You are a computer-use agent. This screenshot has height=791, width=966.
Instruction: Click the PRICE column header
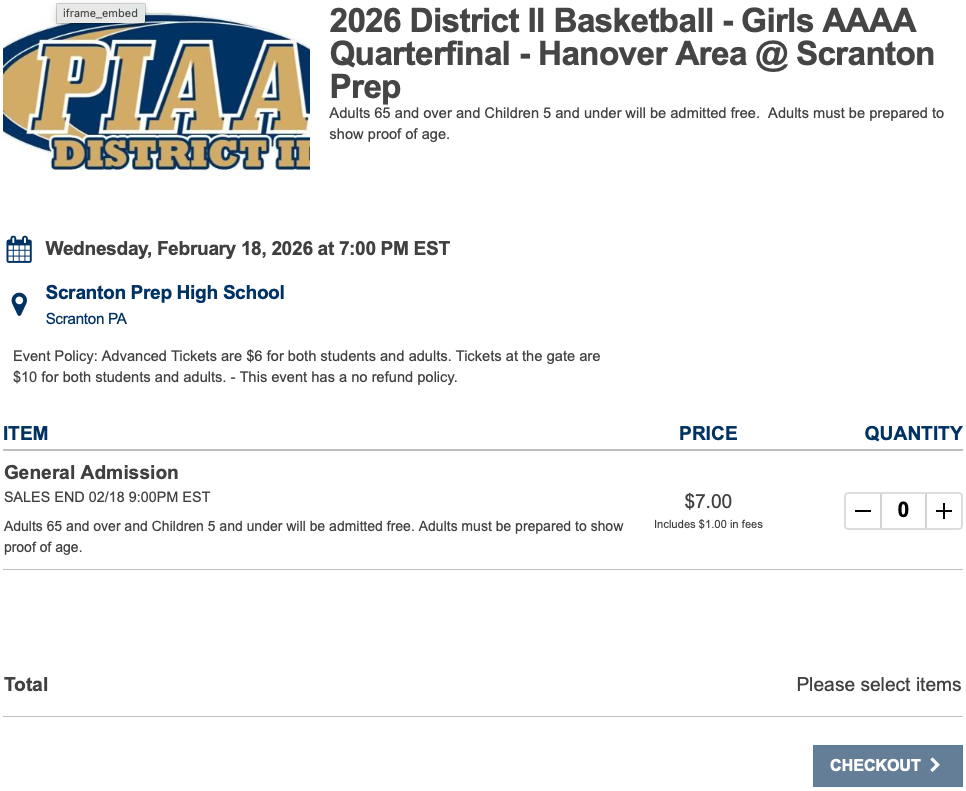tap(708, 433)
